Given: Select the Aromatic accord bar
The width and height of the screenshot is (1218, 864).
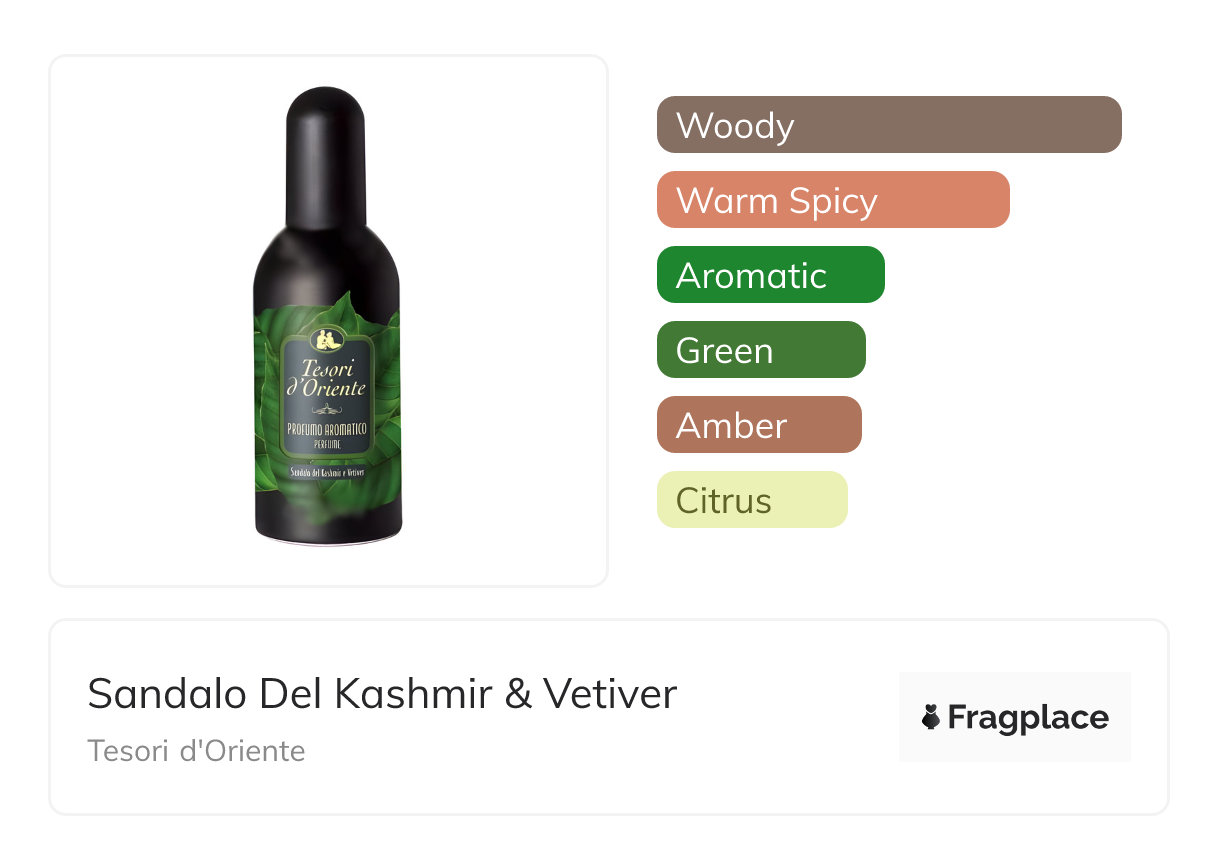Looking at the screenshot, I should click(x=771, y=275).
